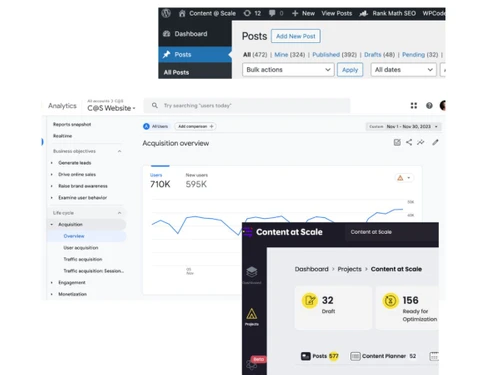Click the search magnifier icon in Analytics

[155, 105]
